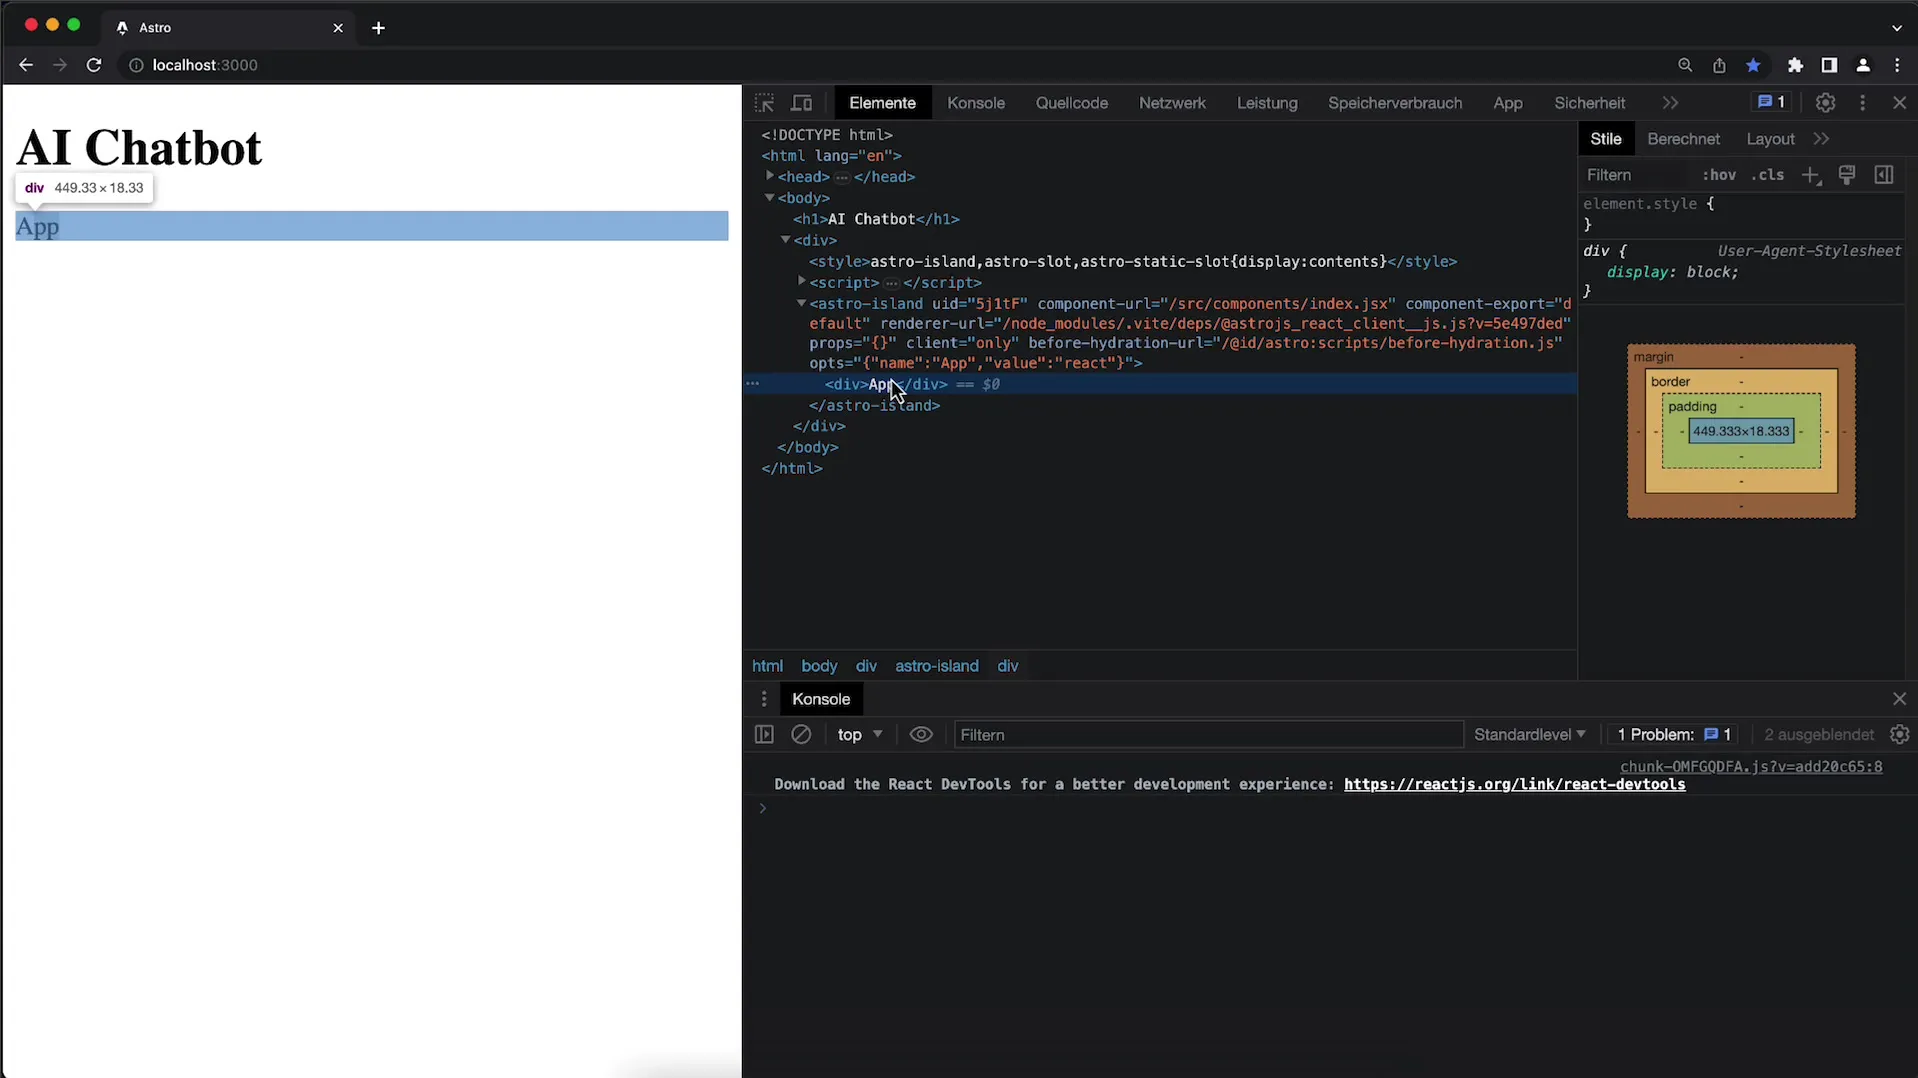Click the 1 Problem issues button
This screenshot has width=1918, height=1078.
tap(1674, 734)
